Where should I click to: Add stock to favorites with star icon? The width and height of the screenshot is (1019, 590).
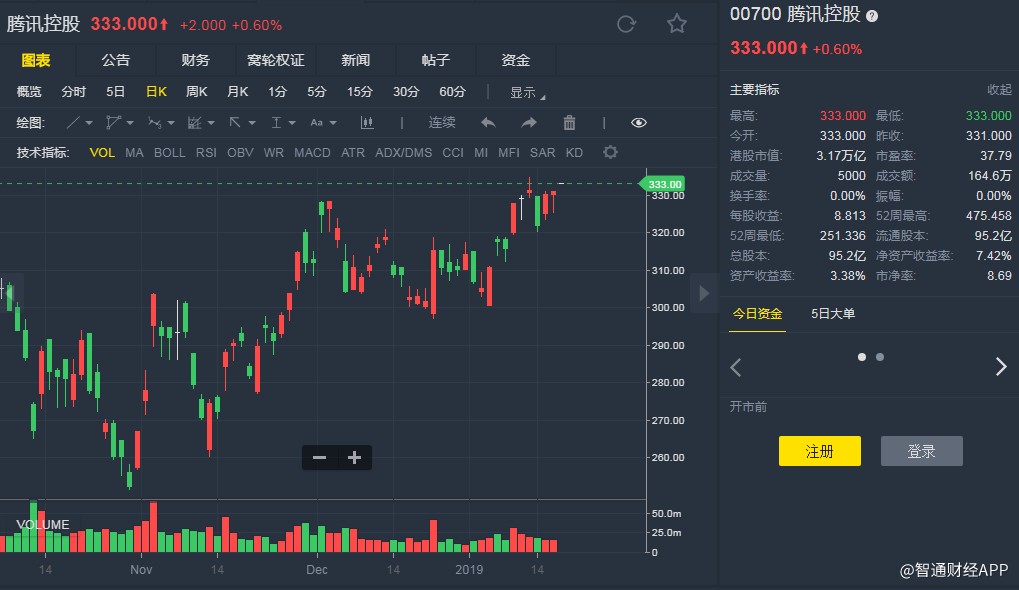[677, 24]
